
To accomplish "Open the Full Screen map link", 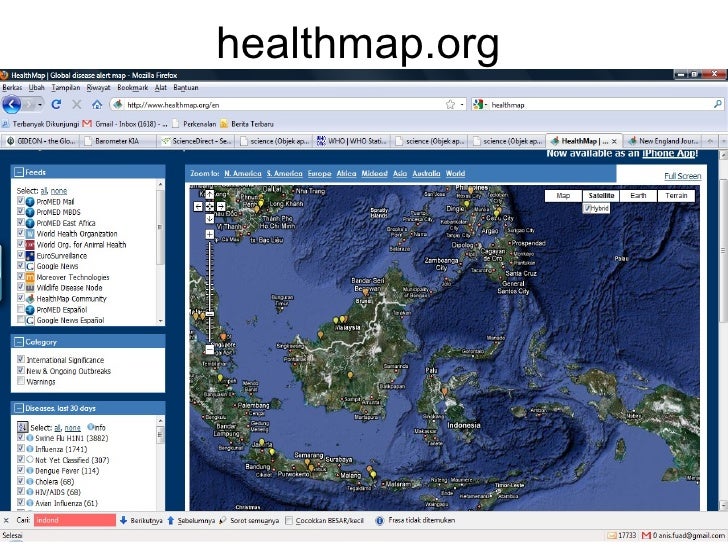I will click(682, 176).
